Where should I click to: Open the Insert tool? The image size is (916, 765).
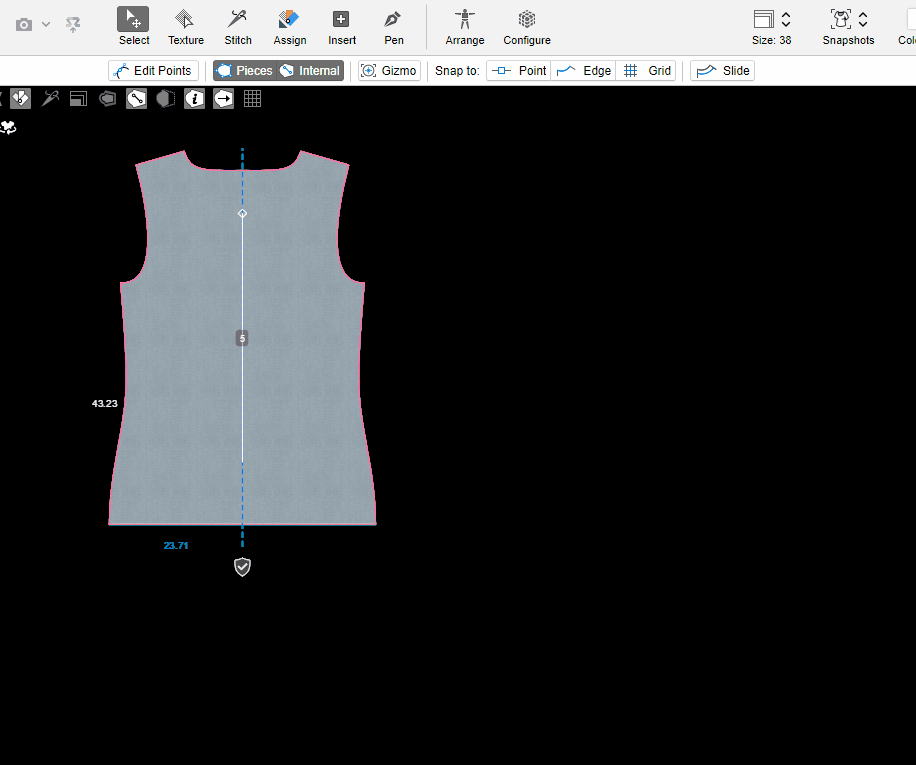tap(342, 27)
